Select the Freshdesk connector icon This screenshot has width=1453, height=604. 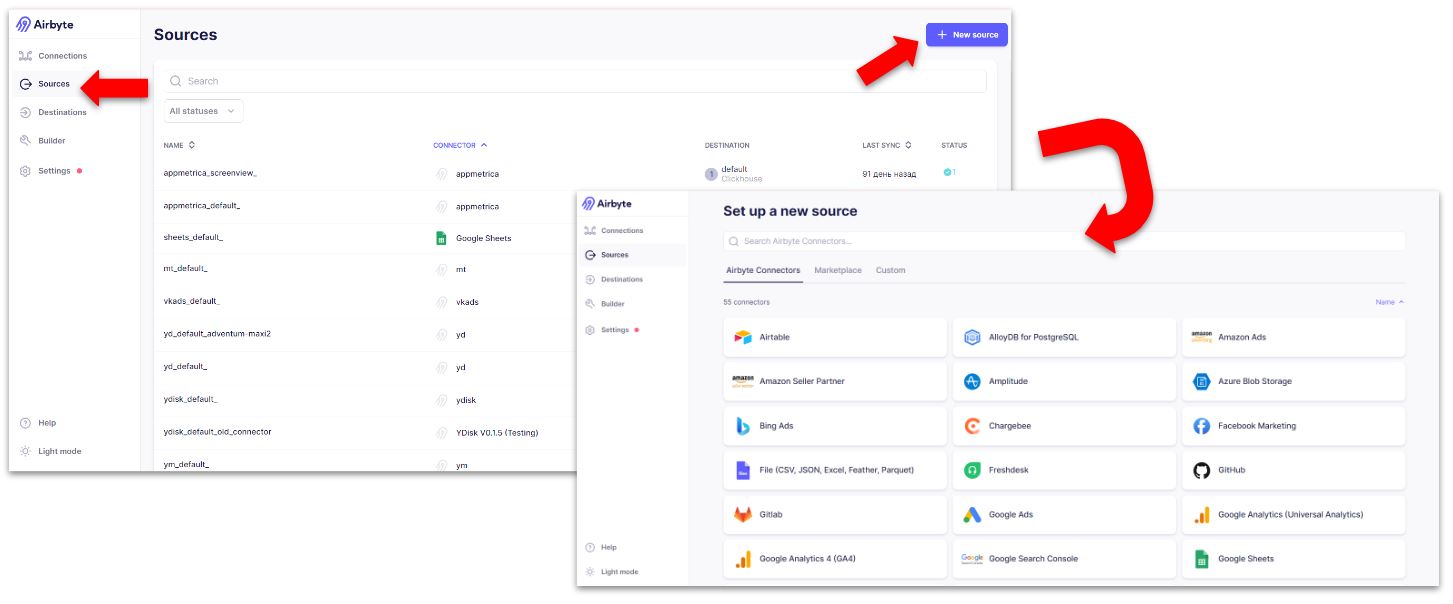972,470
